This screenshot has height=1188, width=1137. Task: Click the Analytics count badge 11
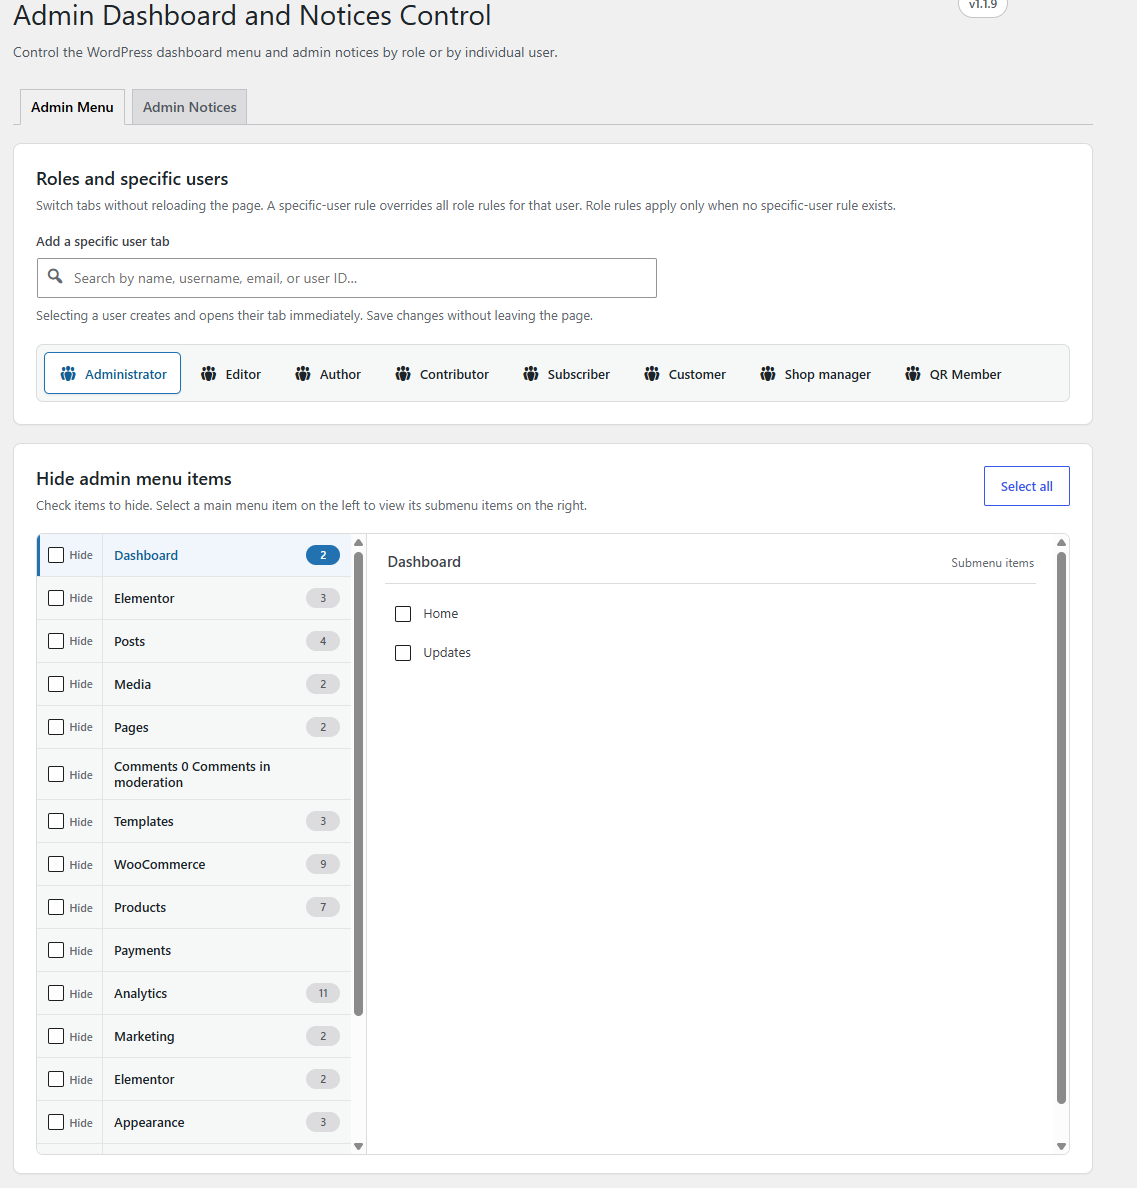(323, 993)
